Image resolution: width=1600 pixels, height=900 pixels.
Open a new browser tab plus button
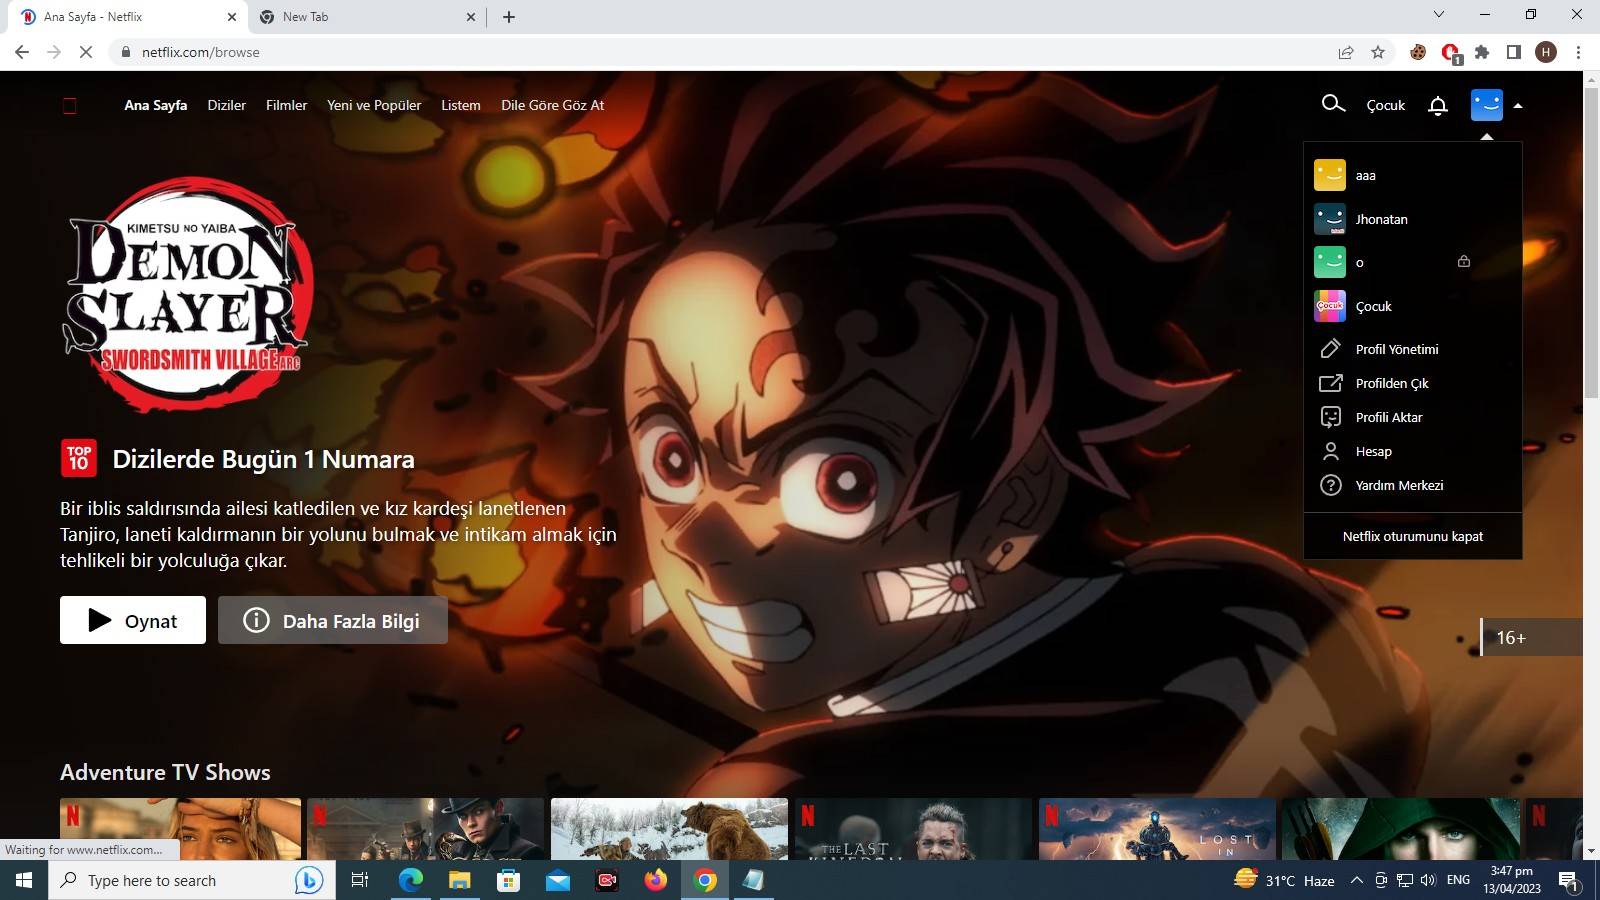[x=509, y=17]
